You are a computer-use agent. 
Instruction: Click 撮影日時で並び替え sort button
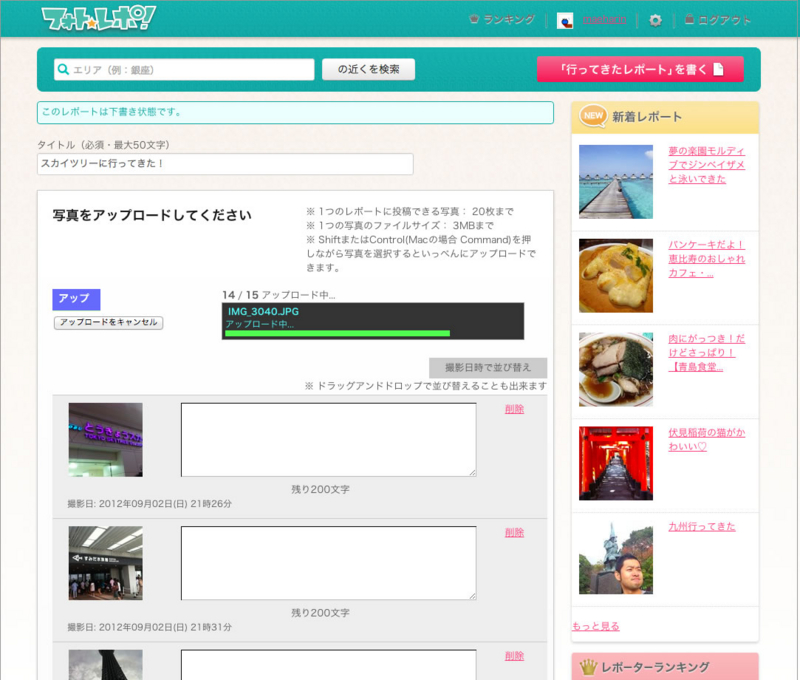(x=488, y=367)
